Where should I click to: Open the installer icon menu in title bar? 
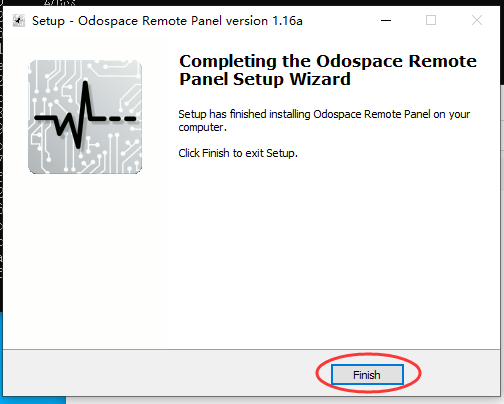pyautogui.click(x=19, y=21)
